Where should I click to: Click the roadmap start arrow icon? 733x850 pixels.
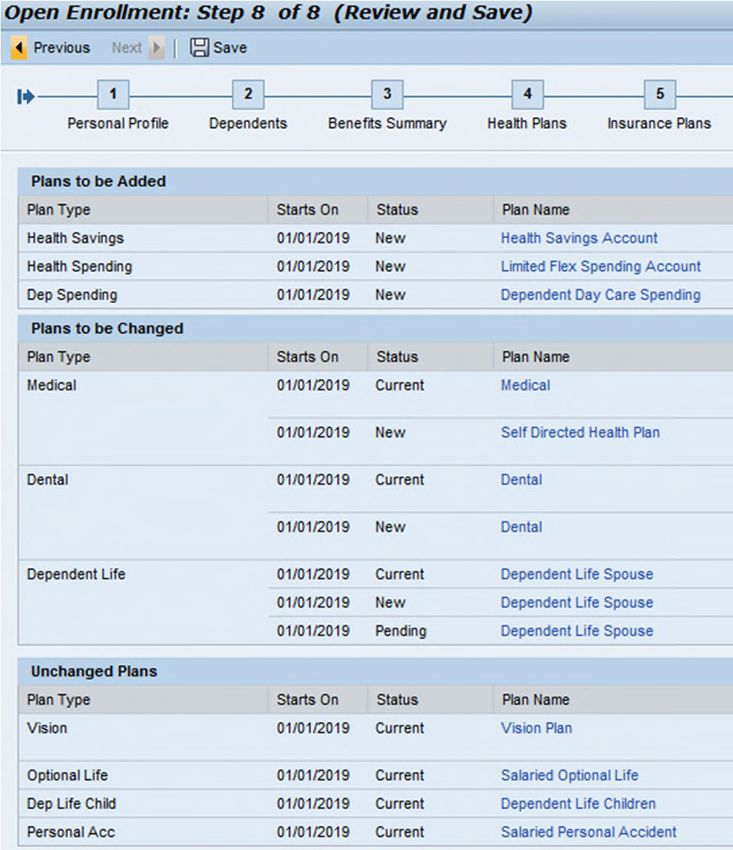pyautogui.click(x=25, y=97)
